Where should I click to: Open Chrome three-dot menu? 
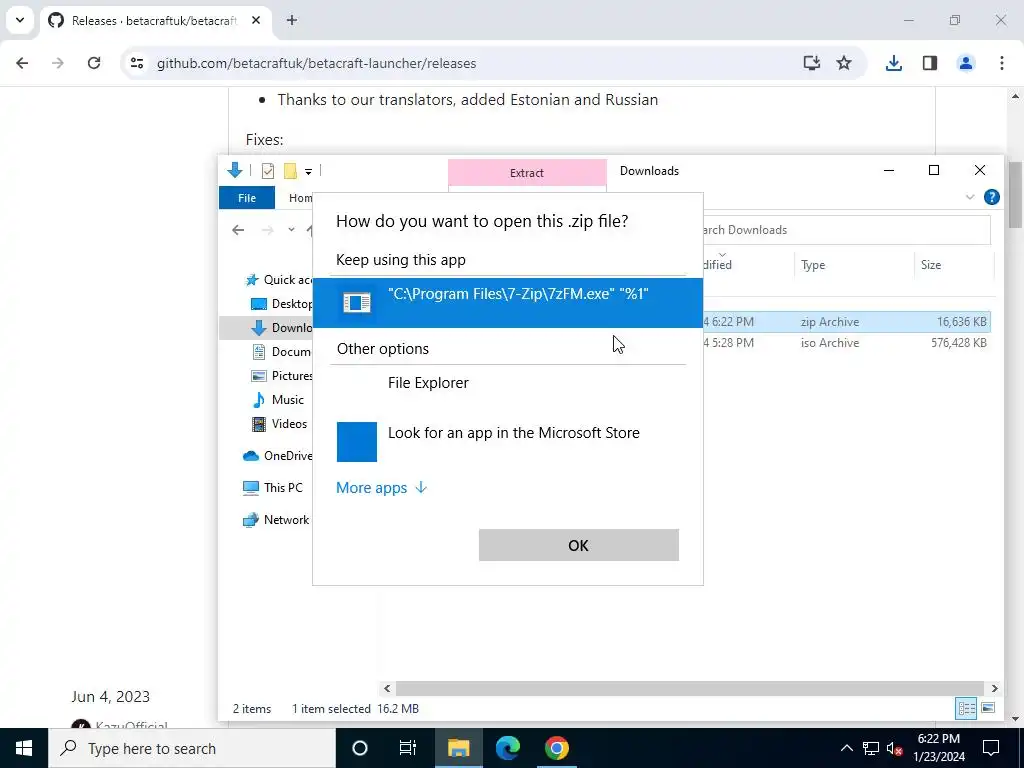[x=1002, y=63]
